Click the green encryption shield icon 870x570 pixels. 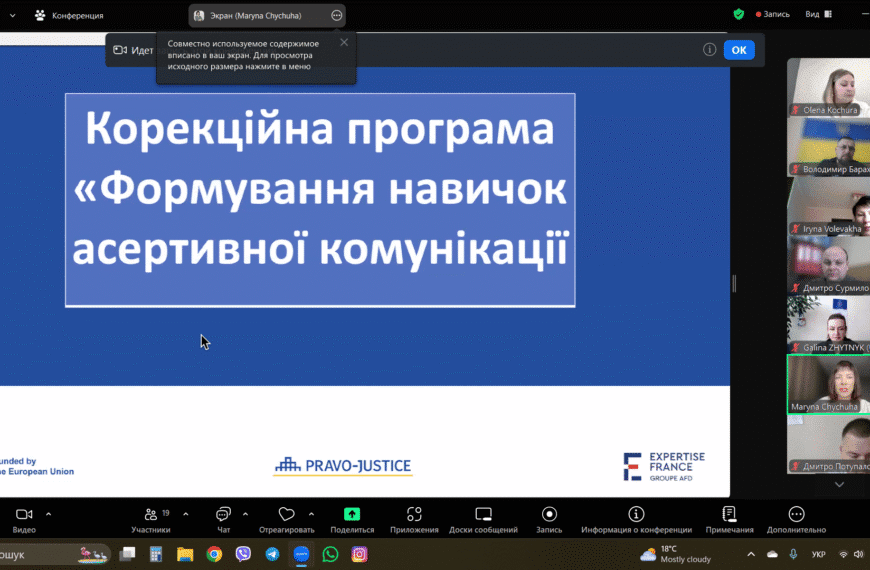click(x=739, y=15)
